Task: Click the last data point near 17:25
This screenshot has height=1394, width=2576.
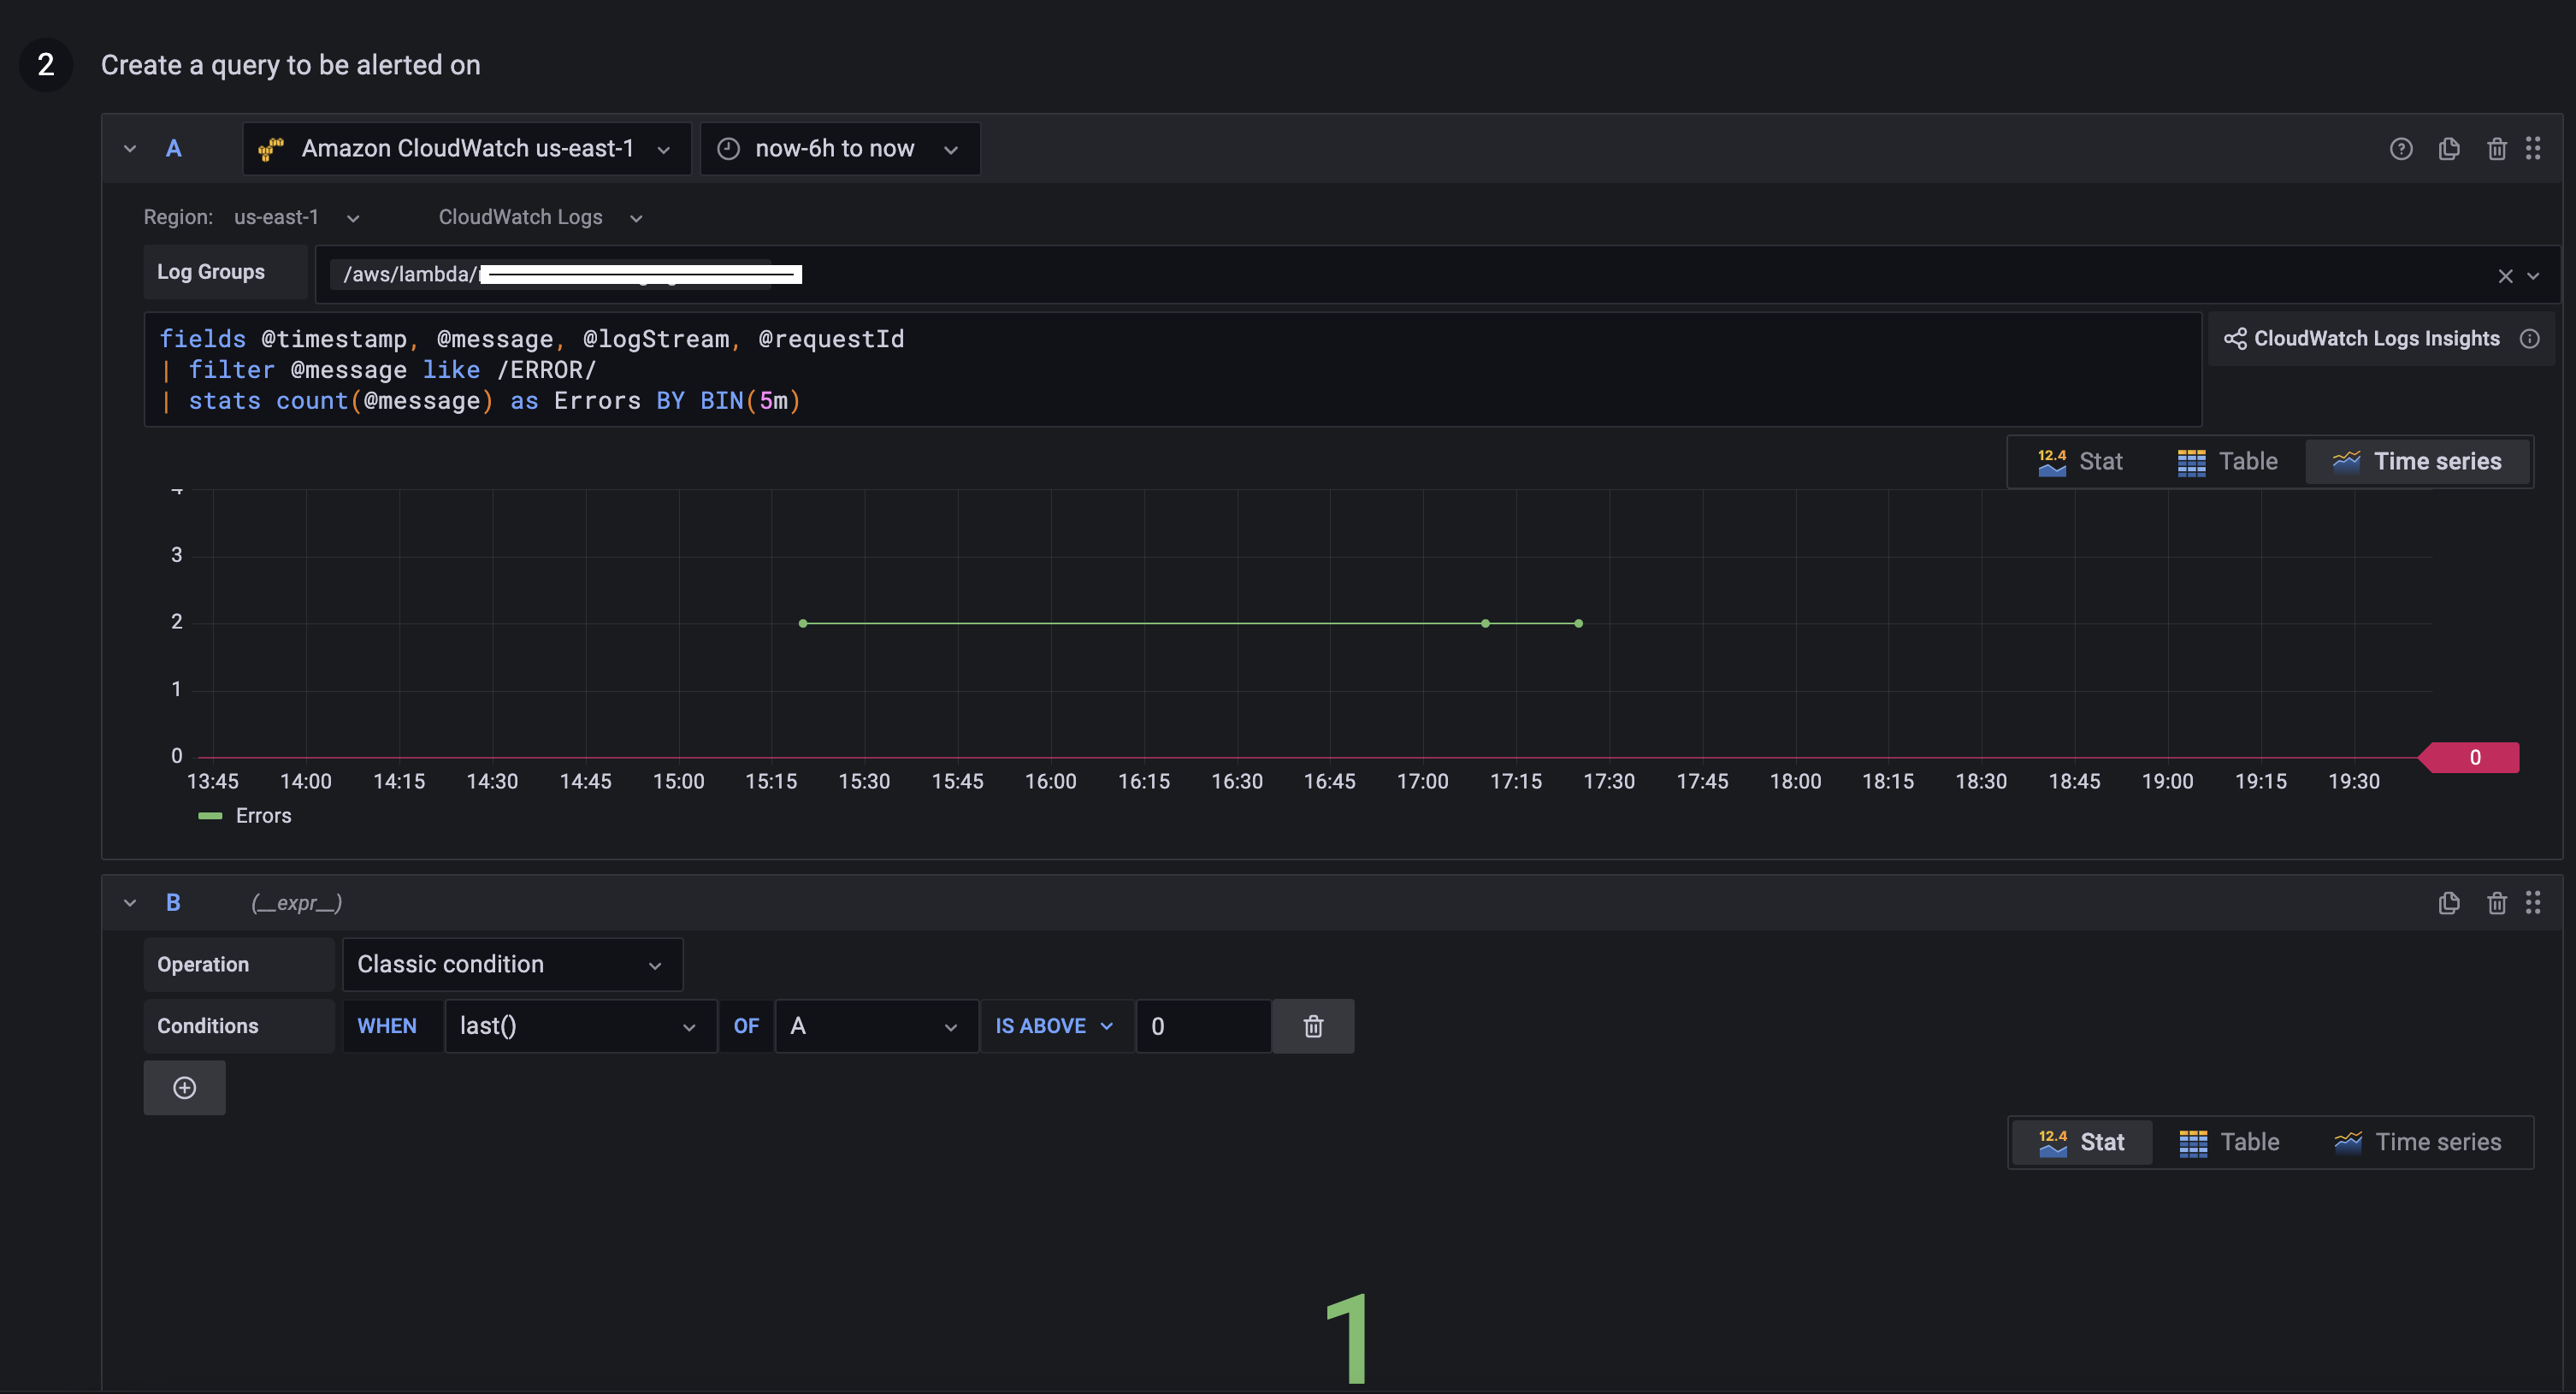Action: 1578,624
